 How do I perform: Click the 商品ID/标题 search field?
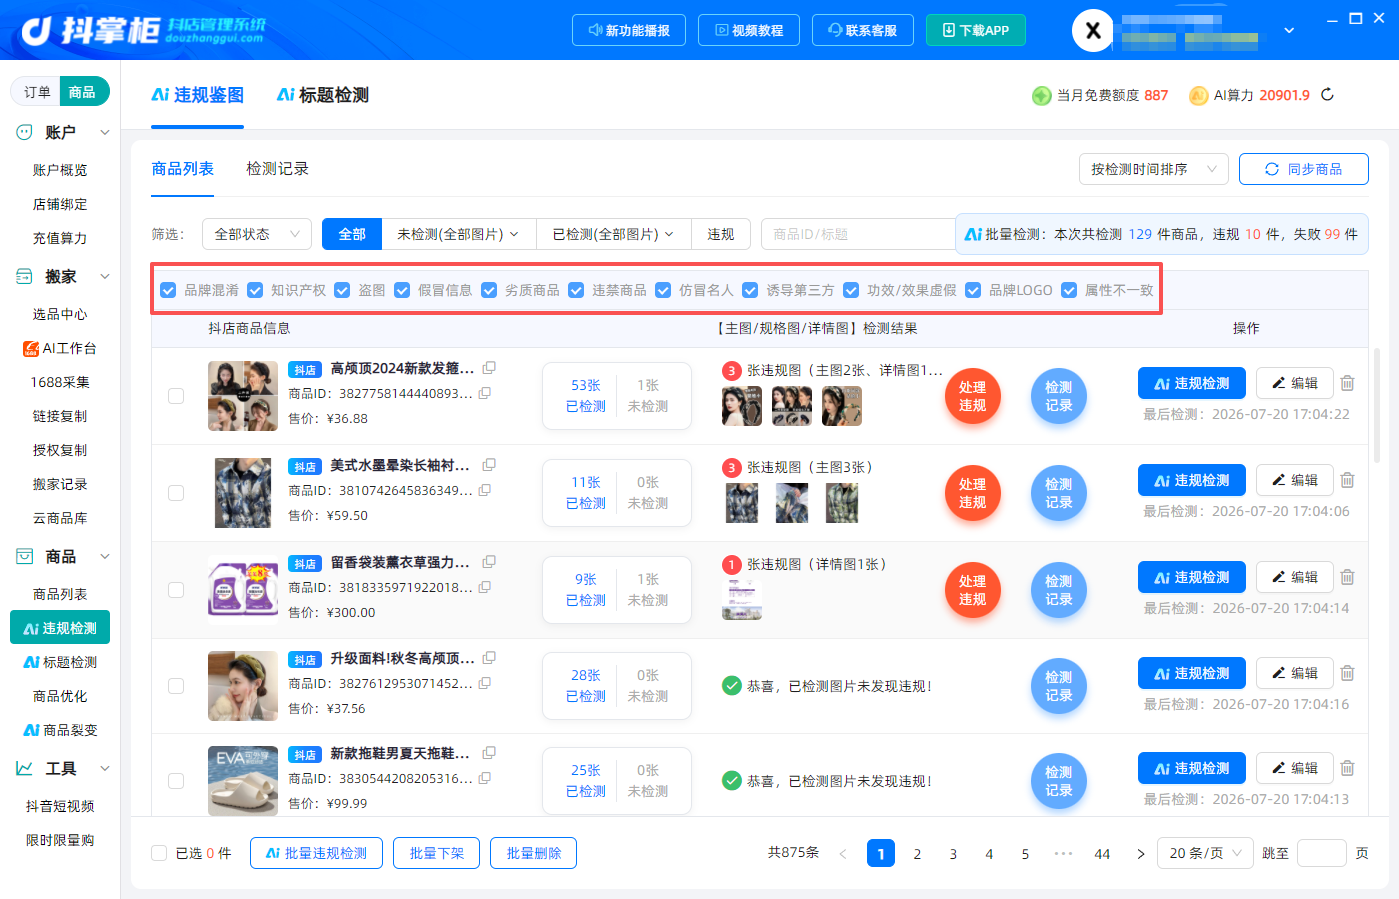pyautogui.click(x=857, y=234)
